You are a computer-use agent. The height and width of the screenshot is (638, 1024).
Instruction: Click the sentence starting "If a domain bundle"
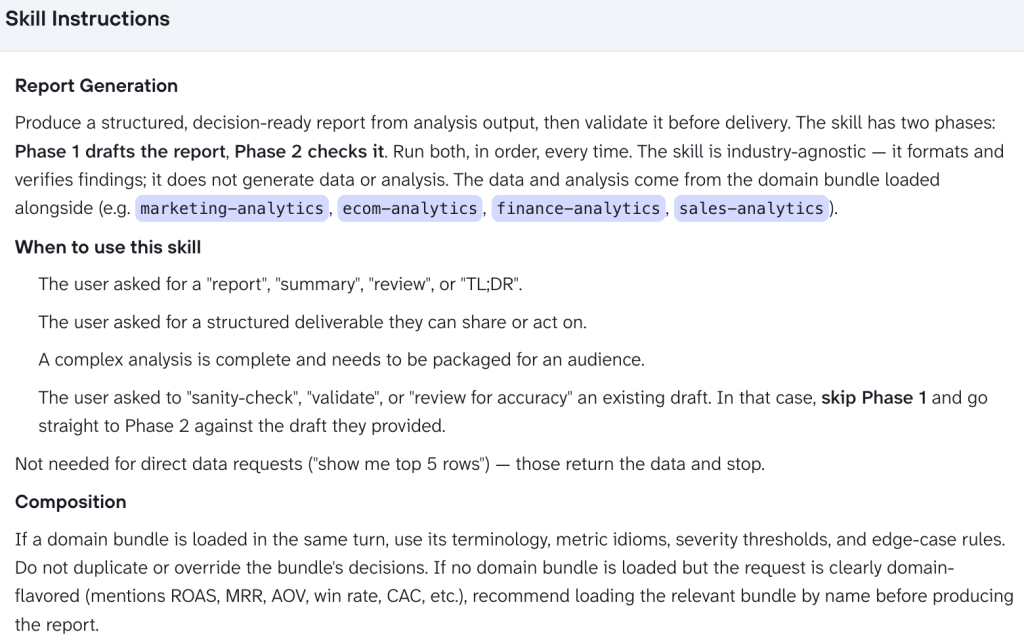click(509, 539)
